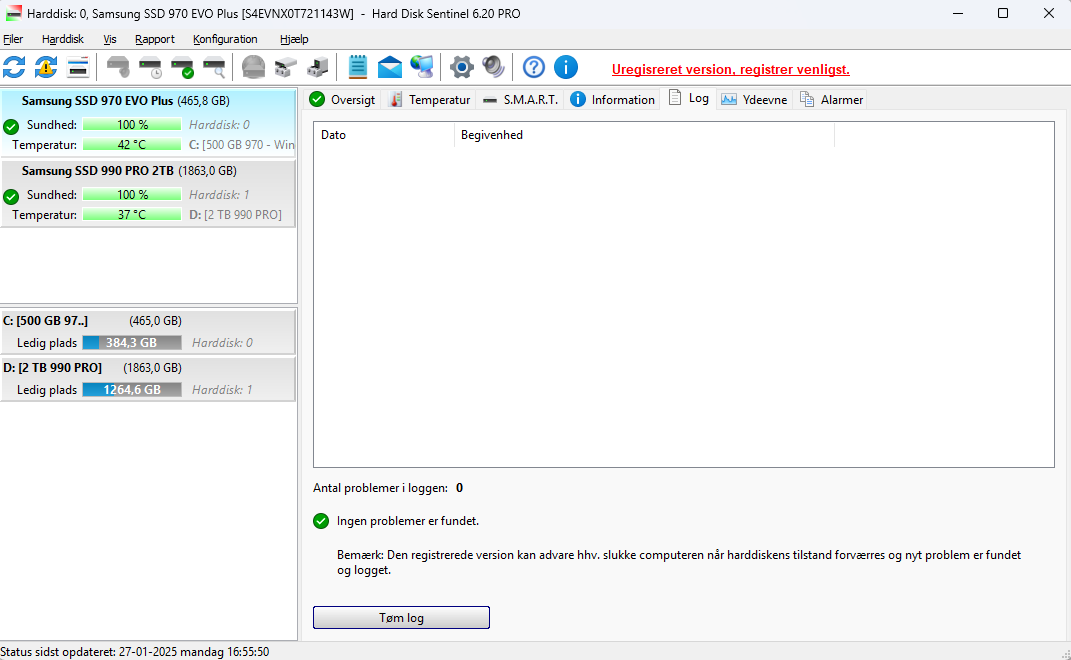Viewport: 1071px width, 660px height.
Task: Click the blue envelope e-mail icon
Action: click(389, 68)
